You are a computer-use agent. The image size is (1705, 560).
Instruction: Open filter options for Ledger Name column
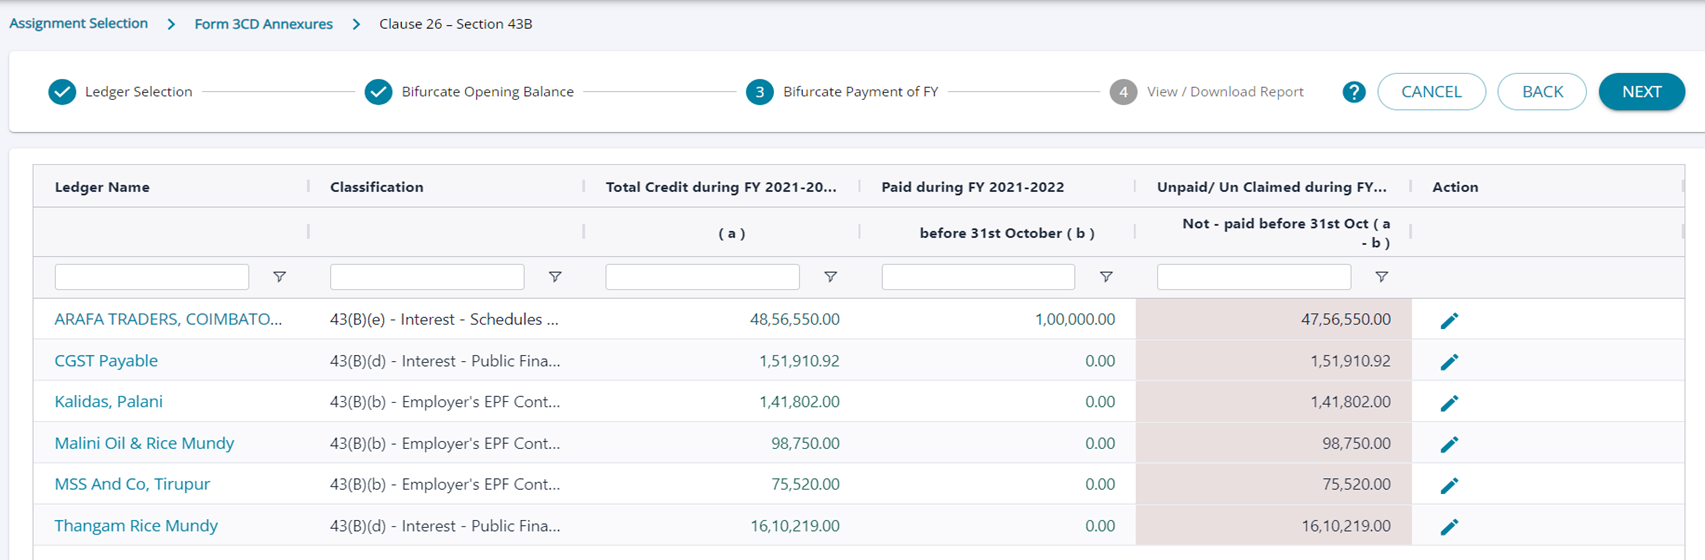click(x=280, y=277)
